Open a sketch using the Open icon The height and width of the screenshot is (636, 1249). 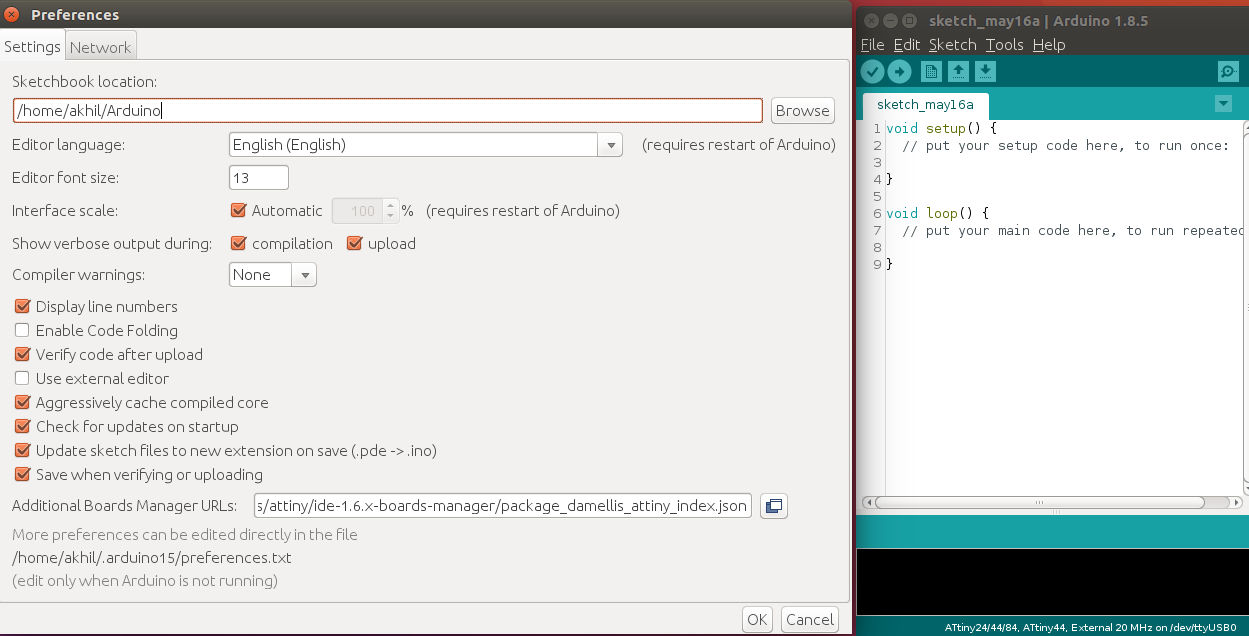[958, 71]
